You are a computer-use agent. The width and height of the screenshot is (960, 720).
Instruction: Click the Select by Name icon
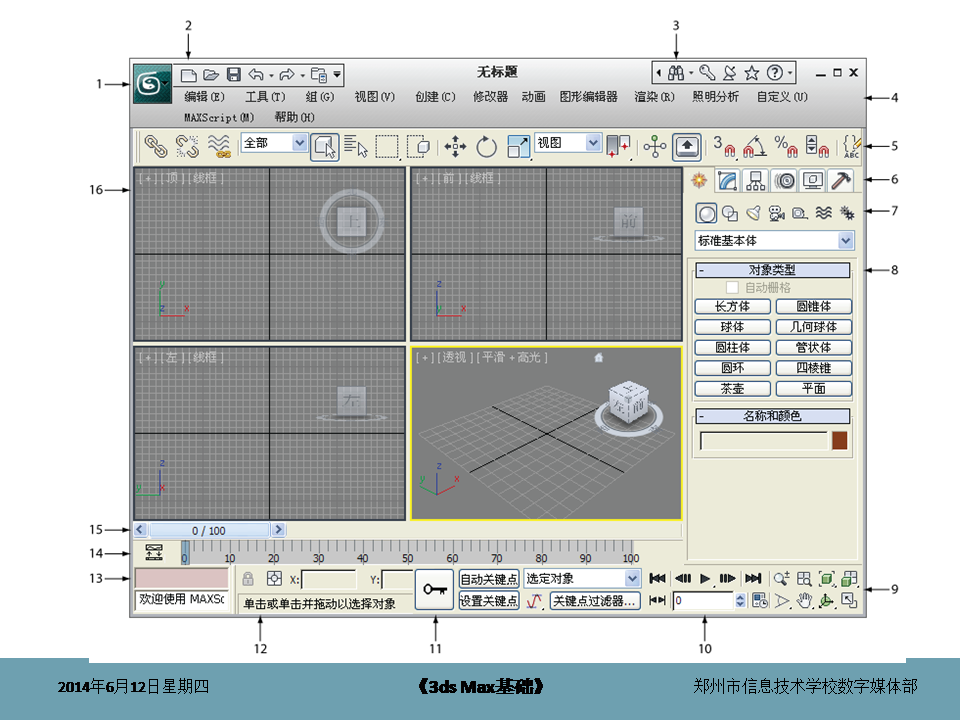[x=355, y=147]
